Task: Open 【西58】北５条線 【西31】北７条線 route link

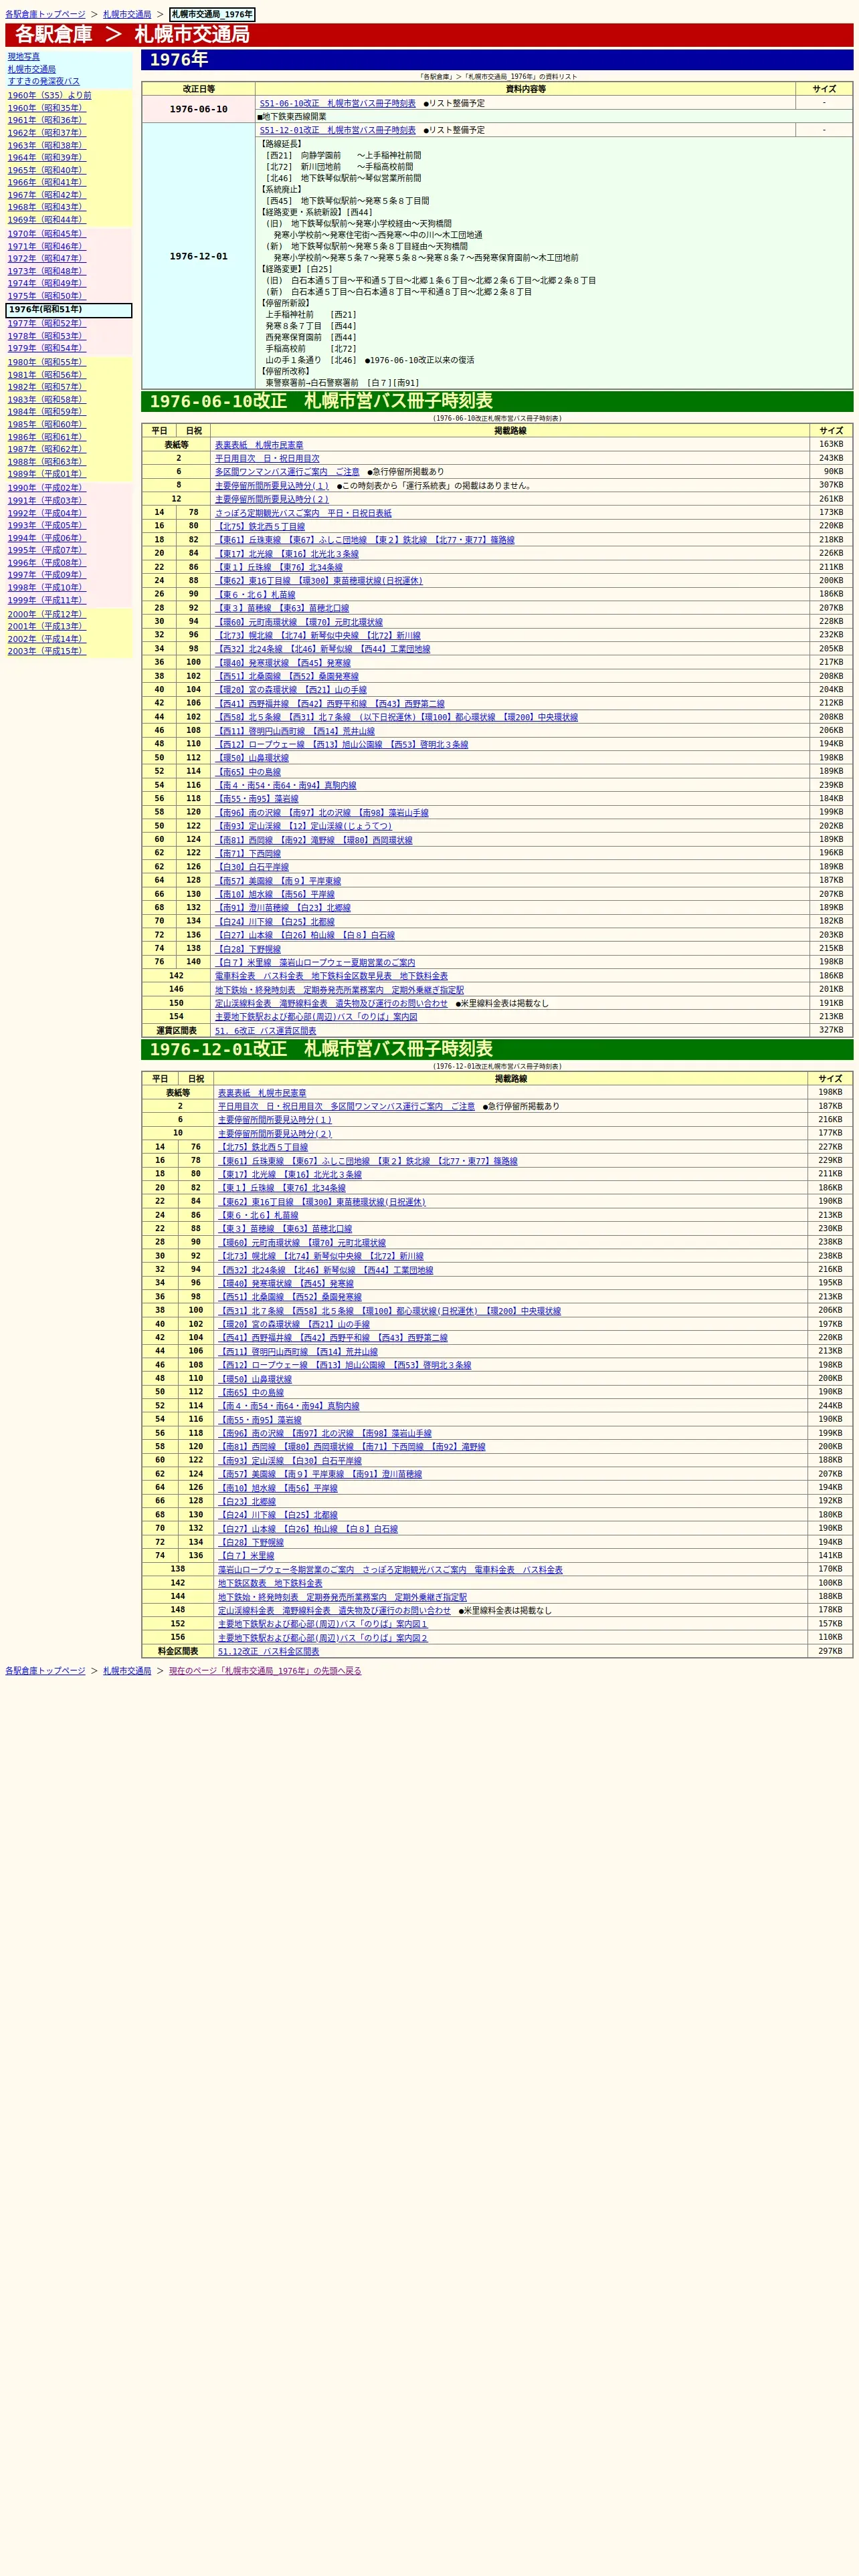Action: click(396, 717)
